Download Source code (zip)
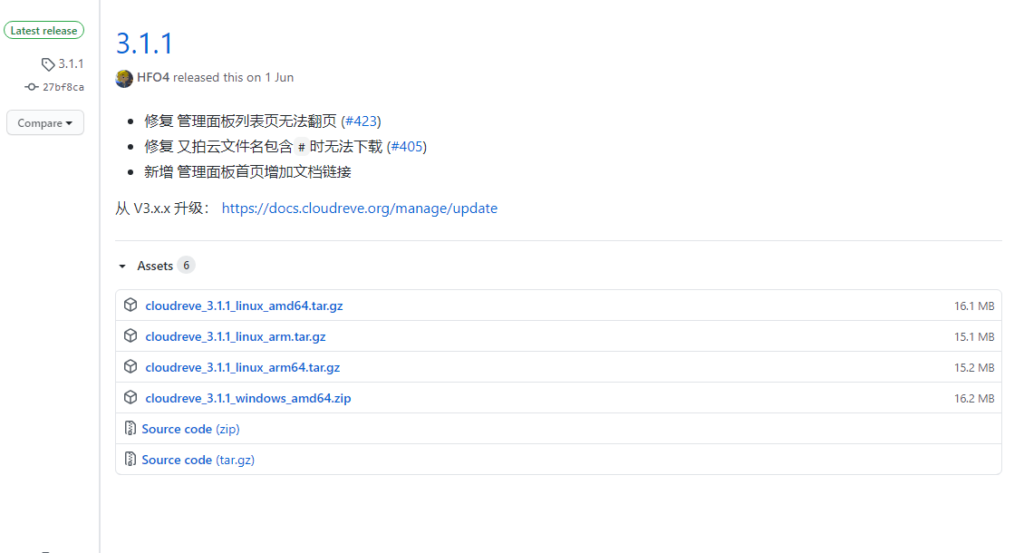Image resolution: width=1024 pixels, height=553 pixels. pyautogui.click(x=191, y=429)
